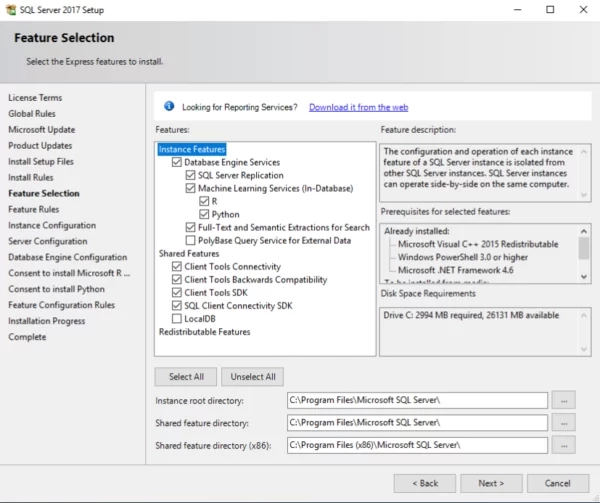Browse for shared feature directory (x86)
This screenshot has width=600, height=503.
566,445
